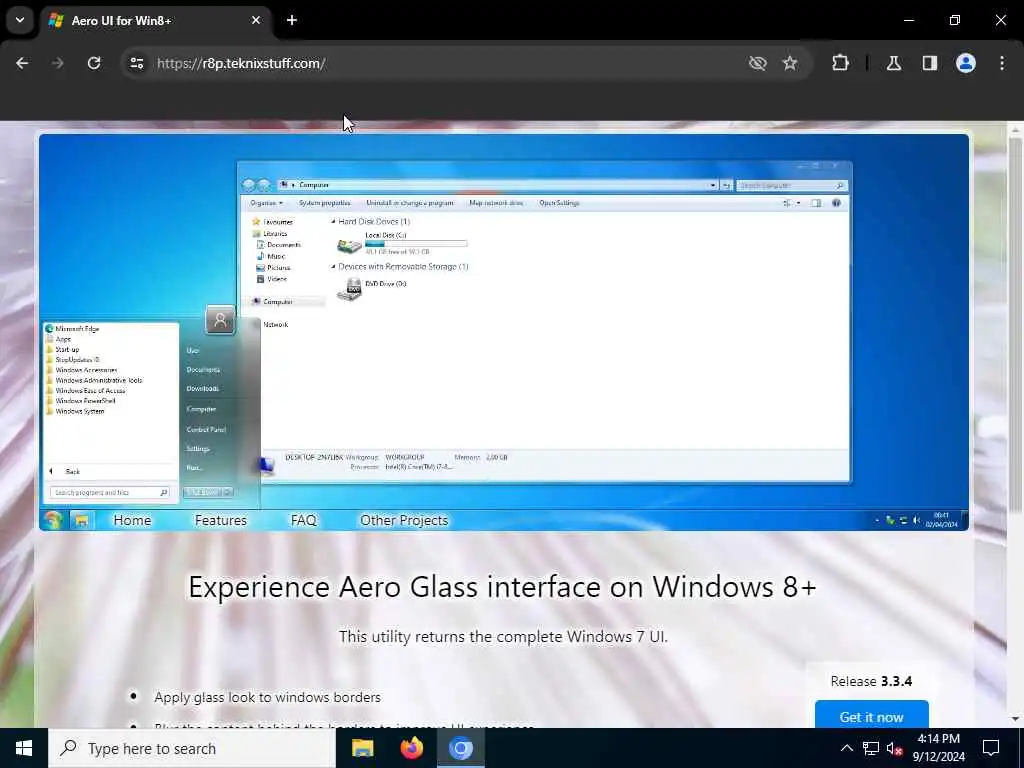Image resolution: width=1024 pixels, height=768 pixels.
Task: Open a new browser tab
Action: [x=292, y=20]
